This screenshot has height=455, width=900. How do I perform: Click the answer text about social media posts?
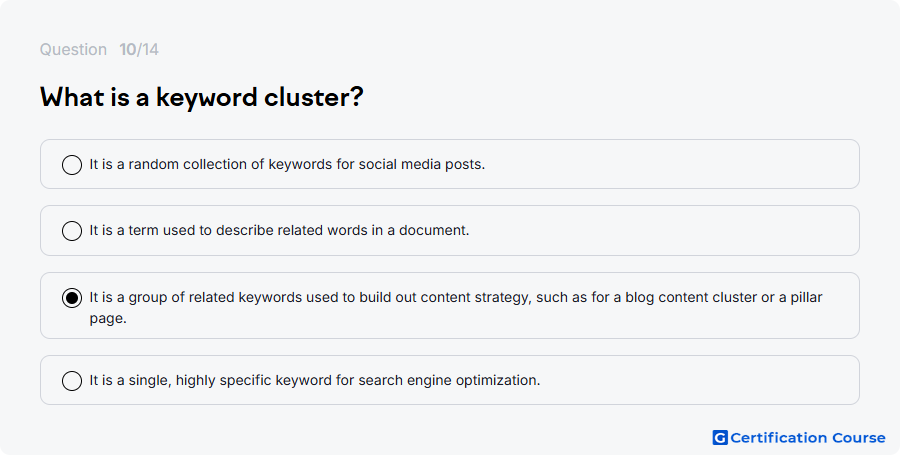tap(287, 164)
